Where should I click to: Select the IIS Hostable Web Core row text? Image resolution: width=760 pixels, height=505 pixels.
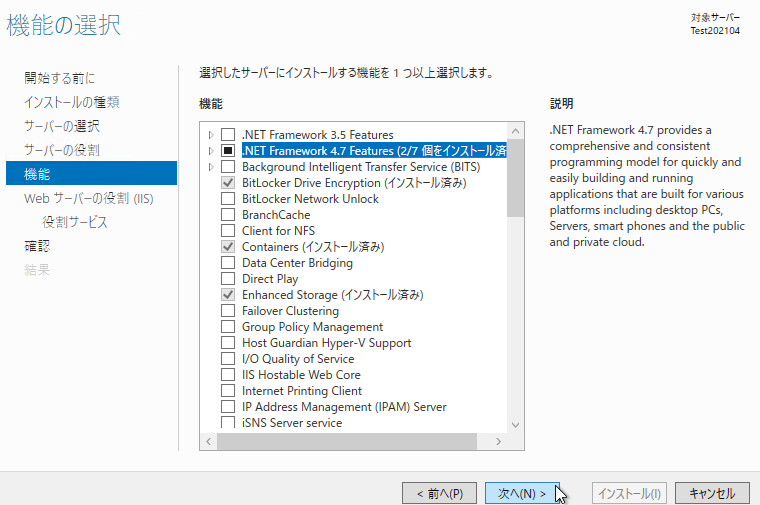301,375
